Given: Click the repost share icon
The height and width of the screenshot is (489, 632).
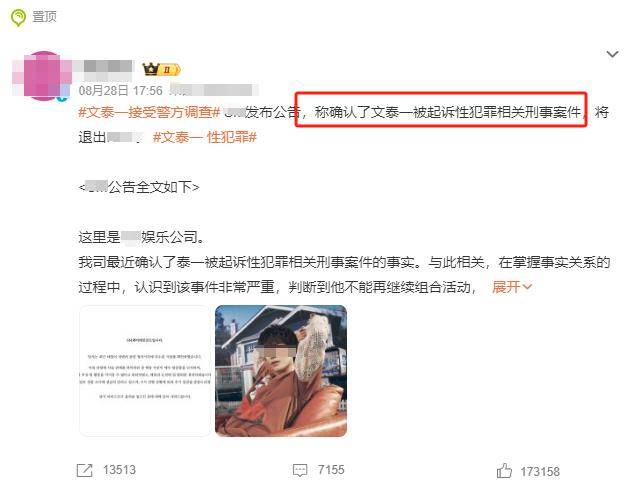Looking at the screenshot, I should tap(85, 470).
